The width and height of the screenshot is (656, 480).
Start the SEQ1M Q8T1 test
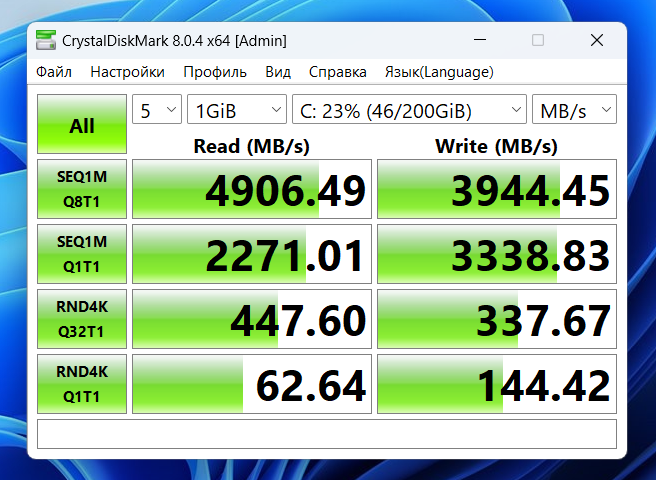point(82,189)
